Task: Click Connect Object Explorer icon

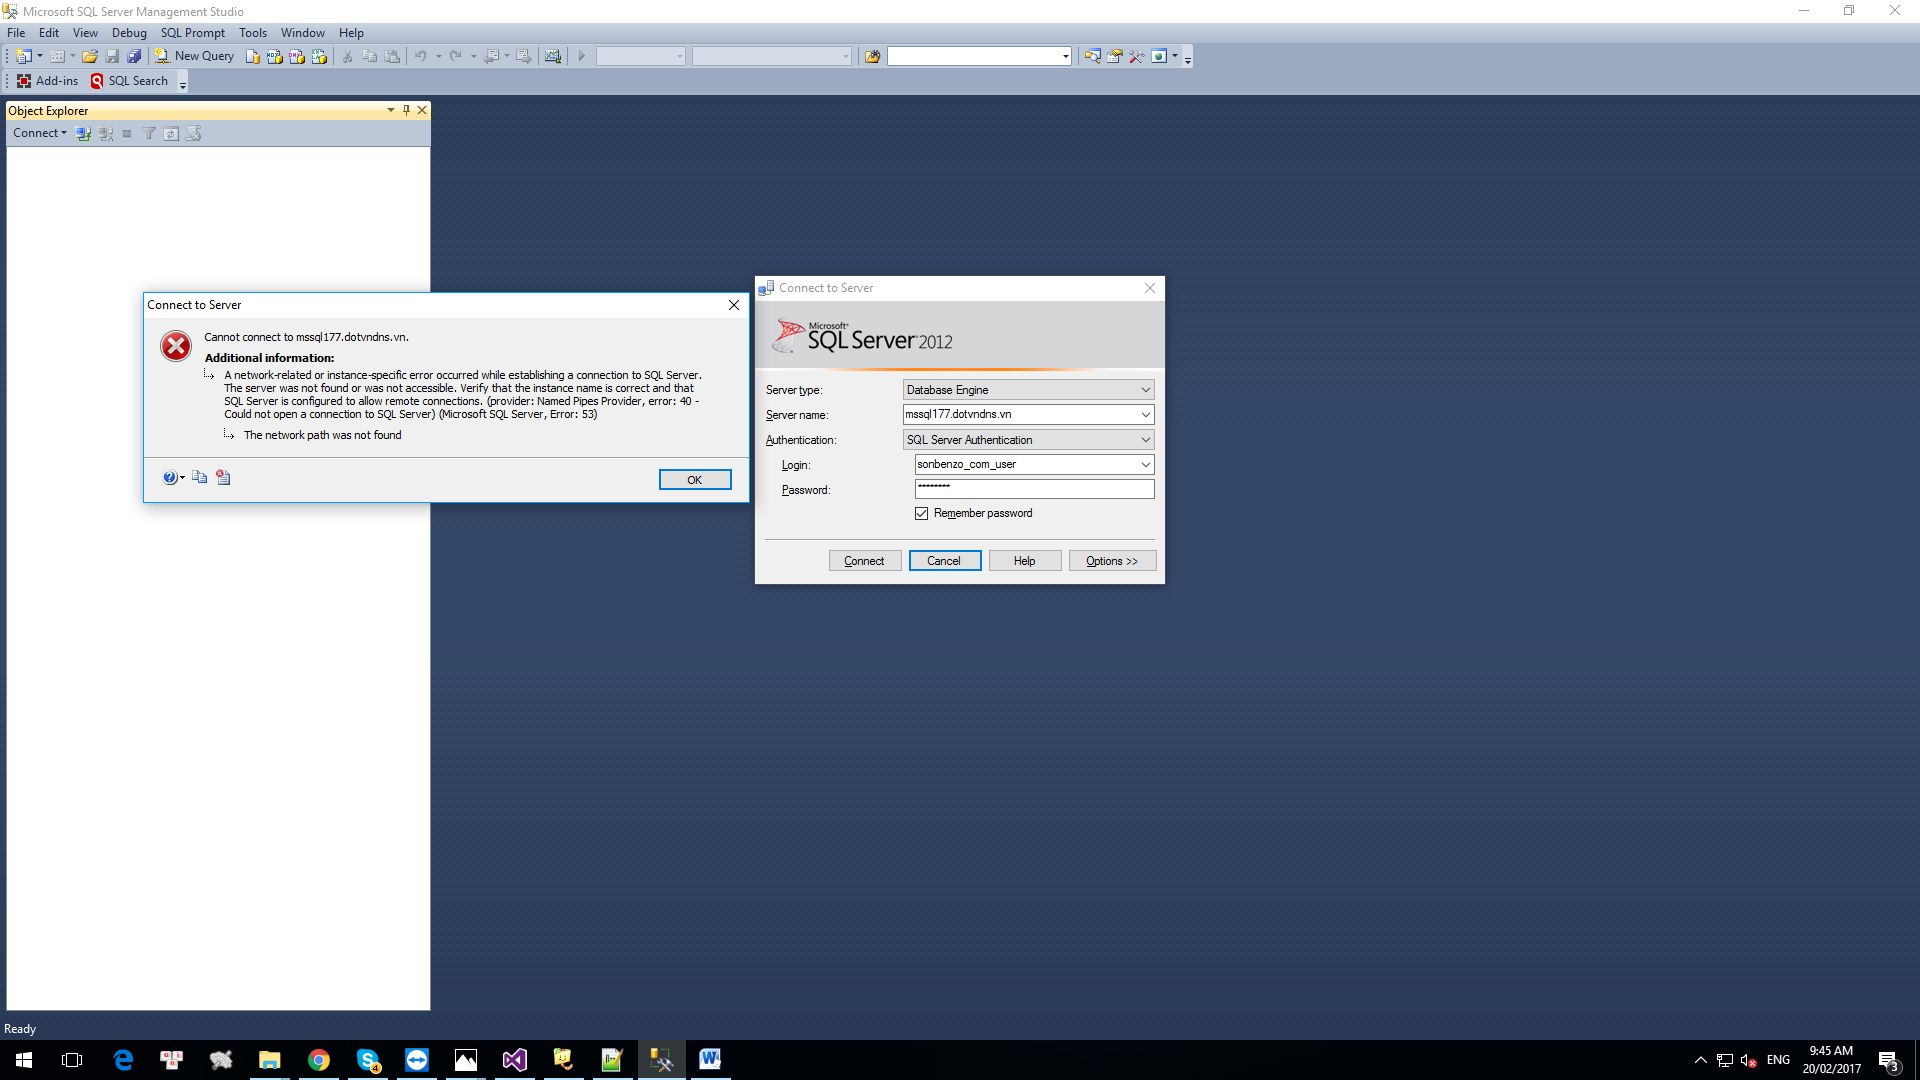Action: (x=84, y=133)
